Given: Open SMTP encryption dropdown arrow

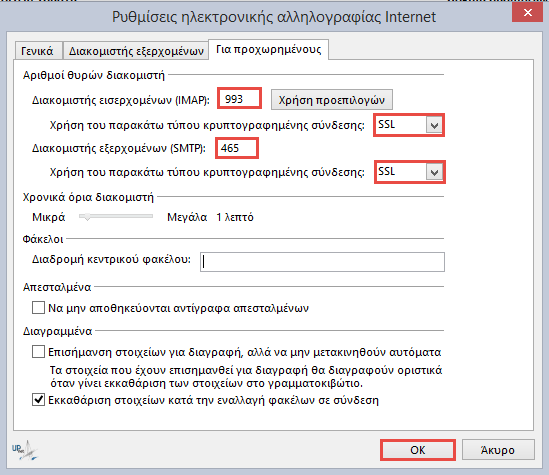Looking at the screenshot, I should pos(434,172).
